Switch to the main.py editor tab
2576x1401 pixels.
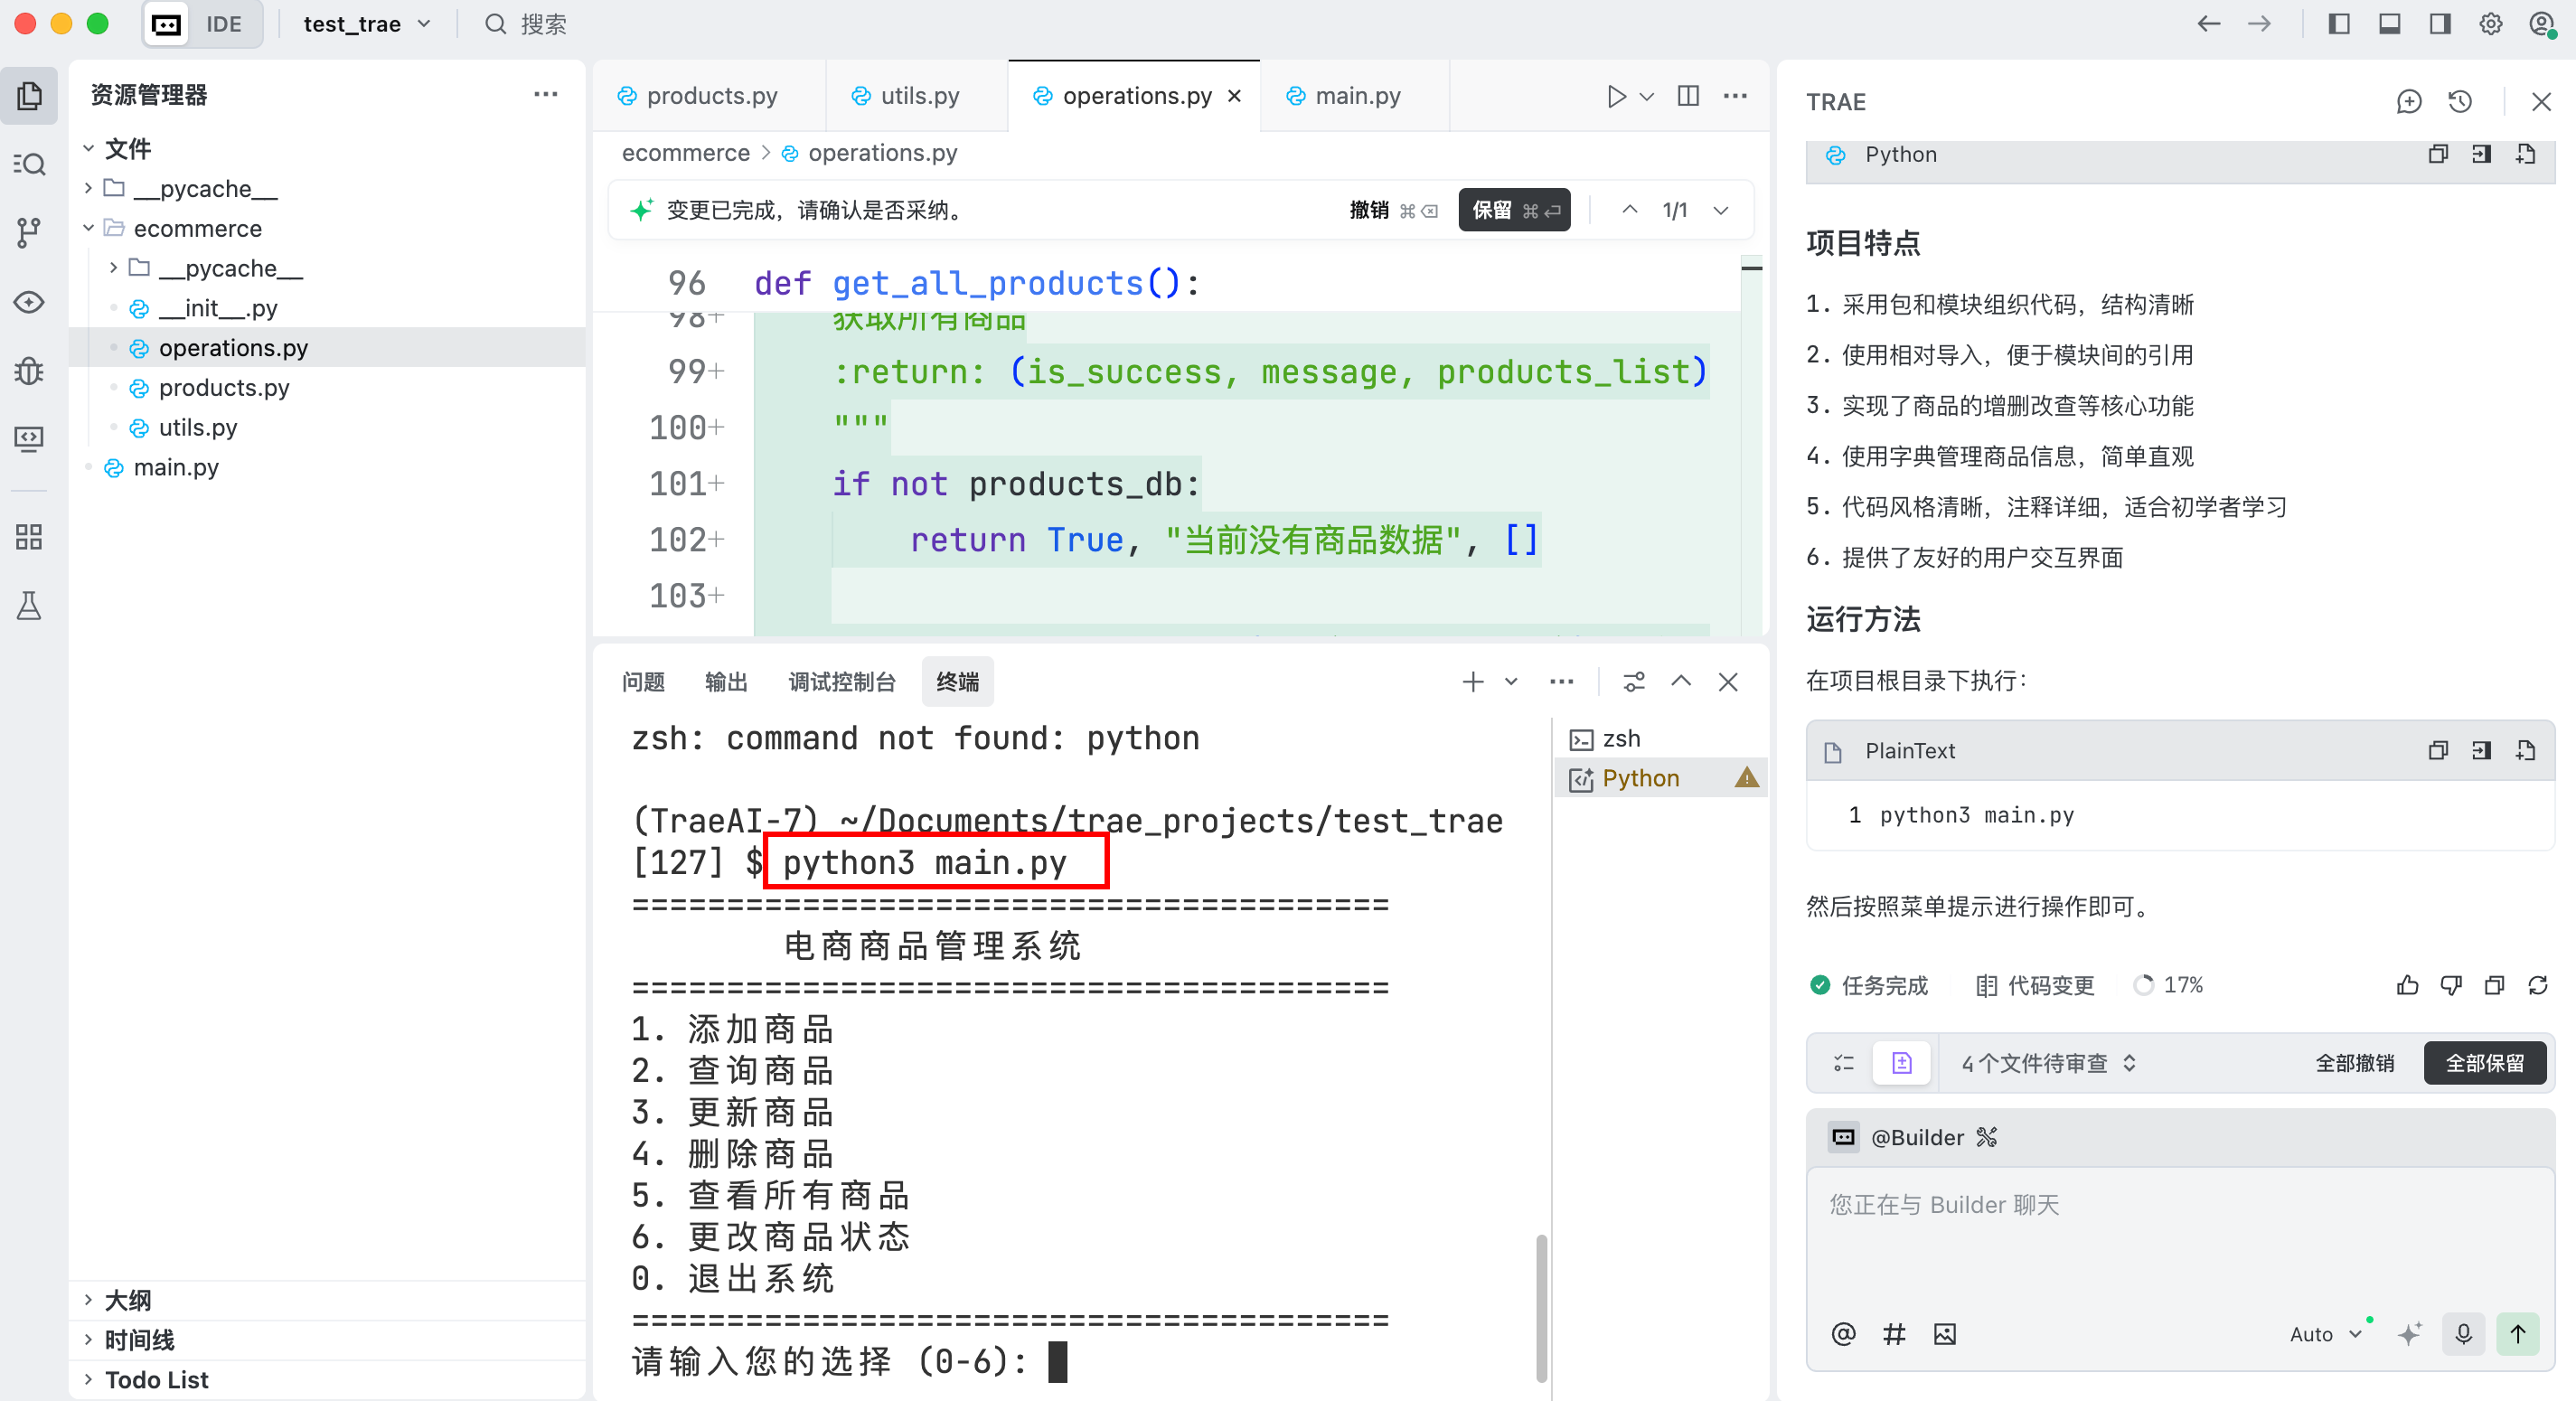pos(1356,96)
